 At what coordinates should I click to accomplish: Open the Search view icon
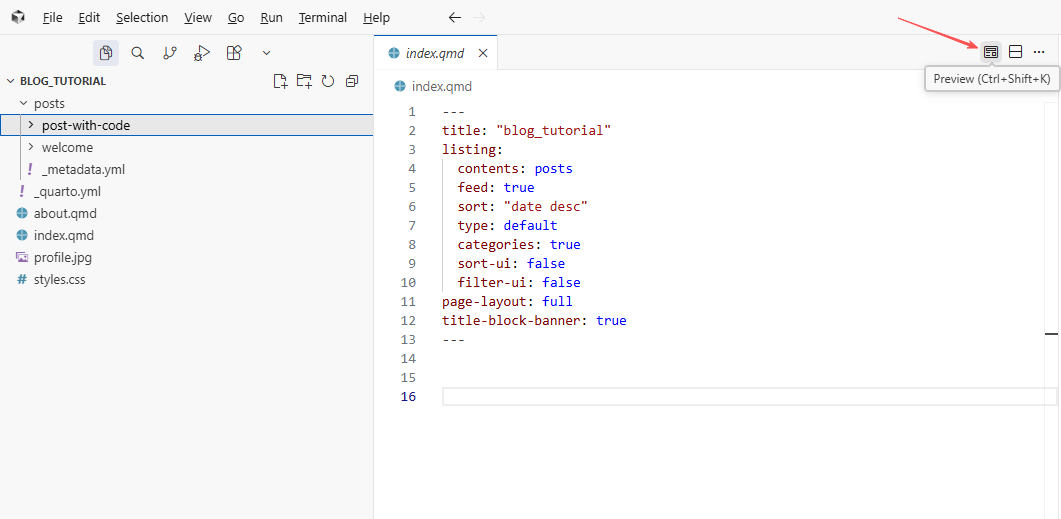138,53
